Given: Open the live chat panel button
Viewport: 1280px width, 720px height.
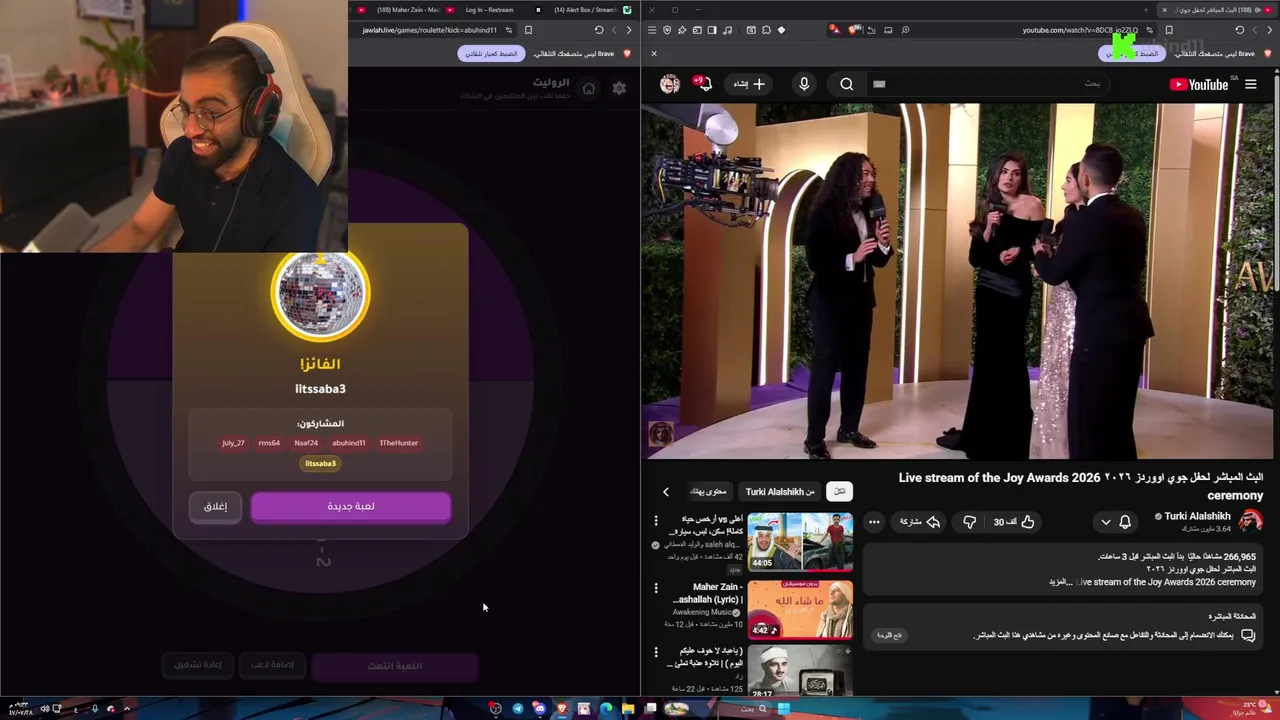Looking at the screenshot, I should (889, 635).
